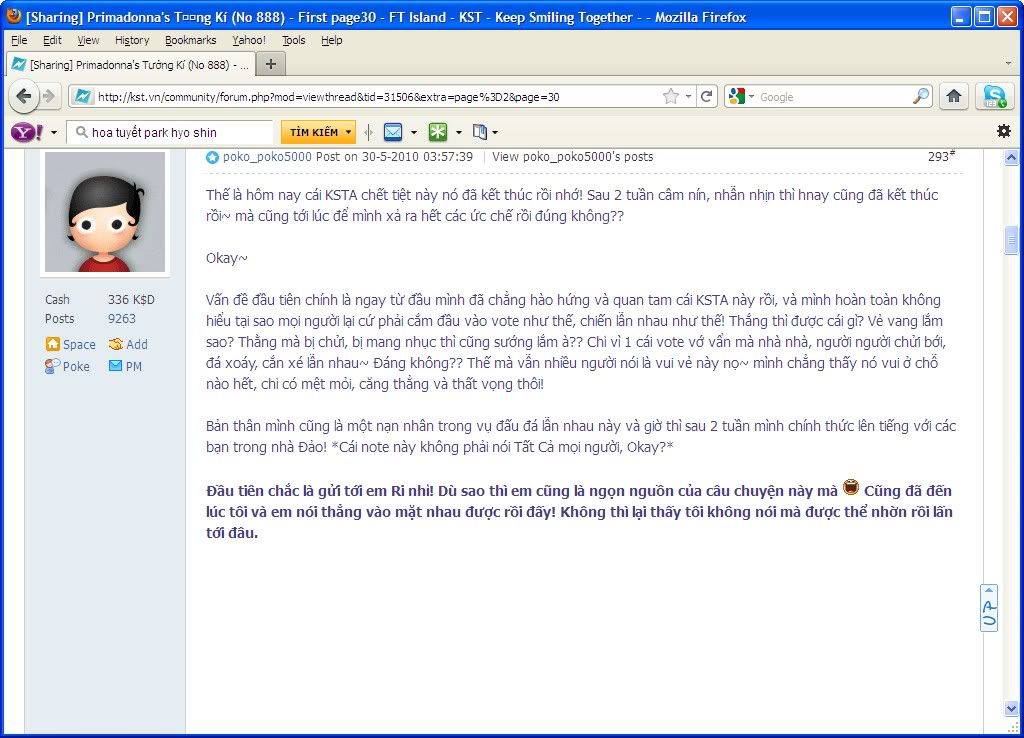The height and width of the screenshot is (738, 1024).
Task: Open poko_poko5000 profile name link
Action: pyautogui.click(x=267, y=157)
